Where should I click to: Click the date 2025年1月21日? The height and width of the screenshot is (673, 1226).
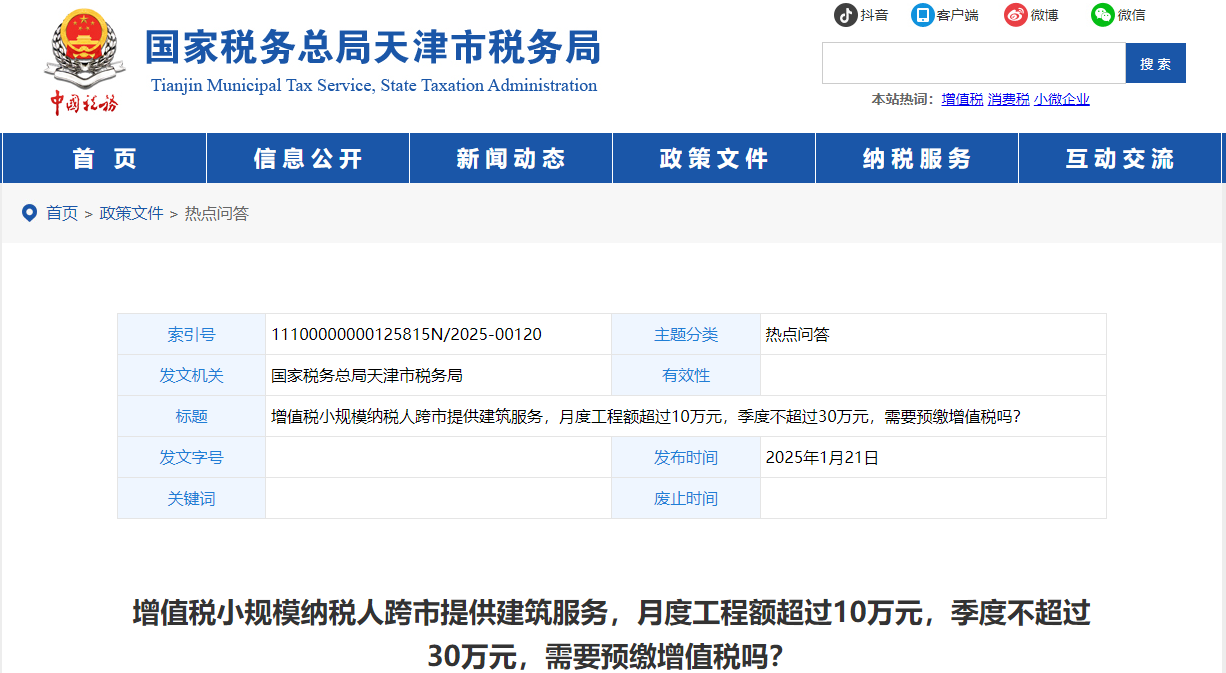[x=822, y=458]
